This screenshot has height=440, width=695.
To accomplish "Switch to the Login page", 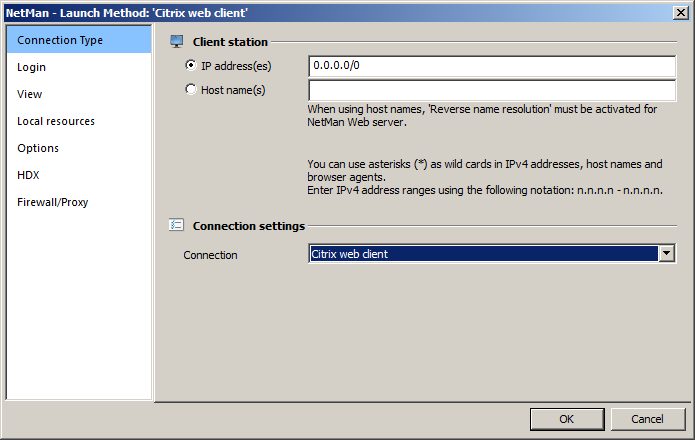I will [79, 67].
